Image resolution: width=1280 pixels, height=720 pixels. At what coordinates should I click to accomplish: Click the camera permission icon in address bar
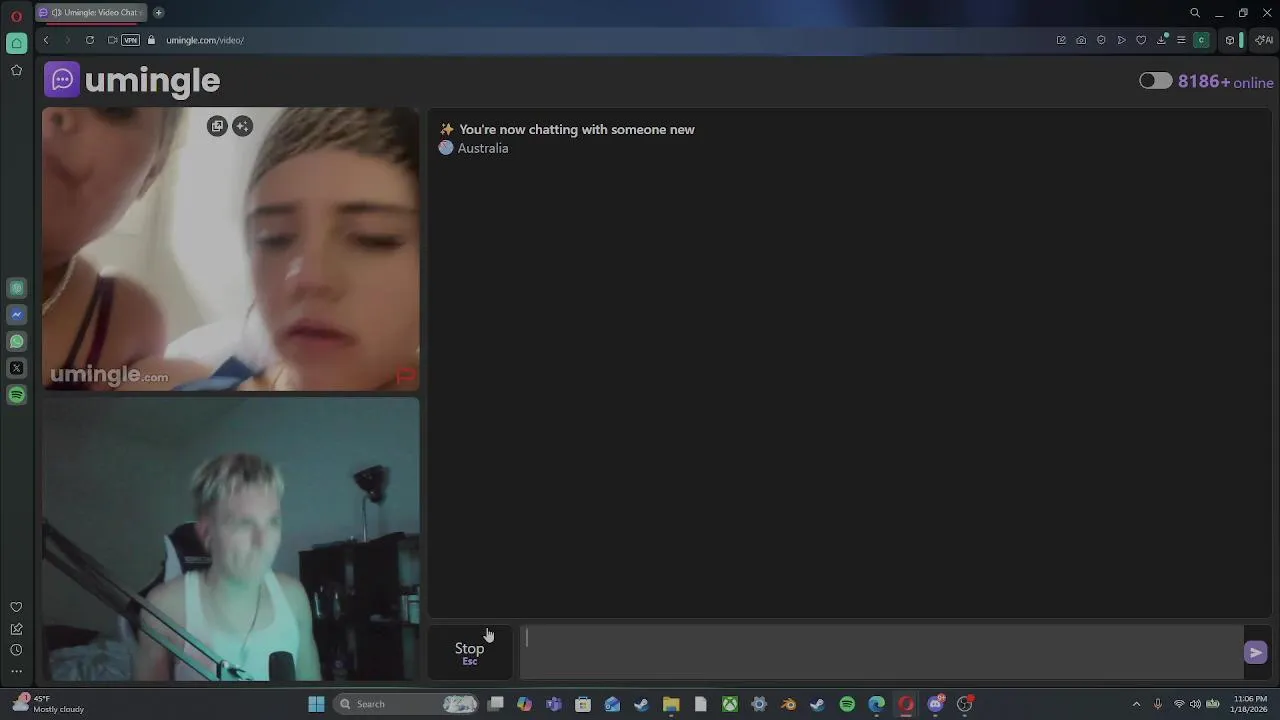[x=112, y=40]
